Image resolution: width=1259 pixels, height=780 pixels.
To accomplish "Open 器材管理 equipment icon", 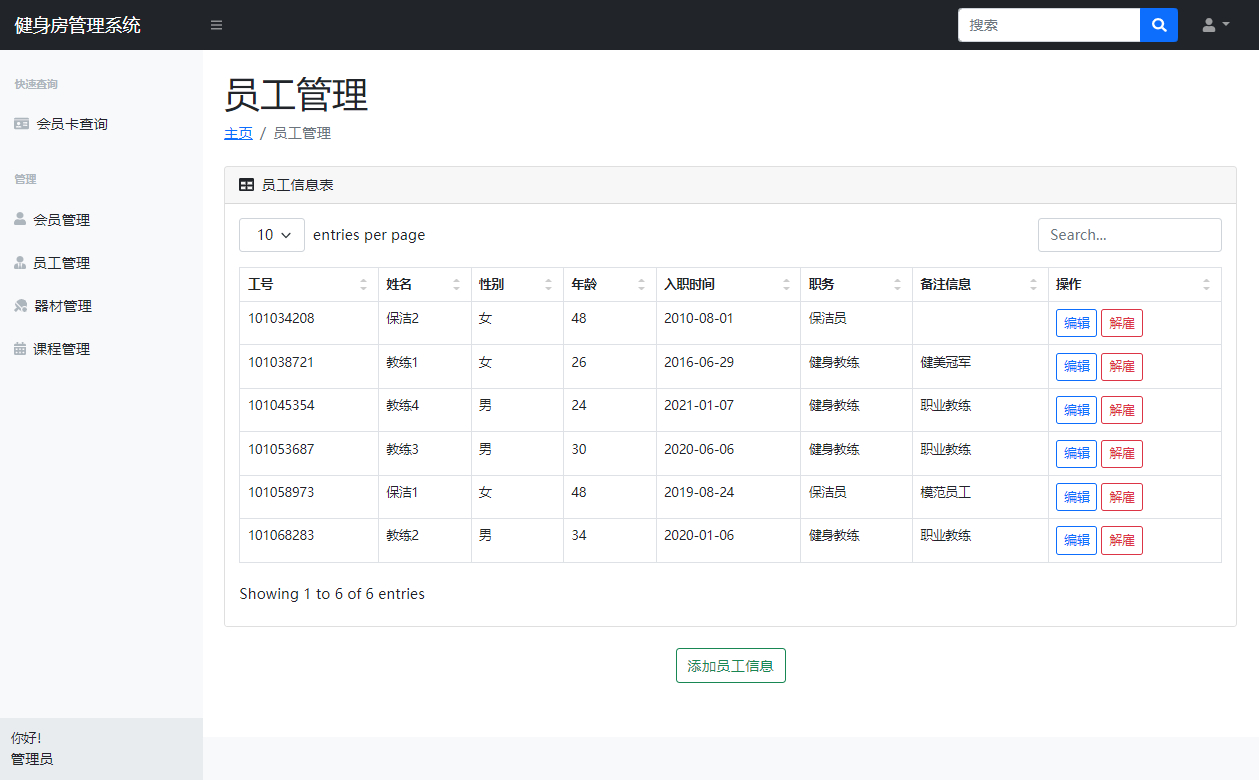I will (x=21, y=305).
